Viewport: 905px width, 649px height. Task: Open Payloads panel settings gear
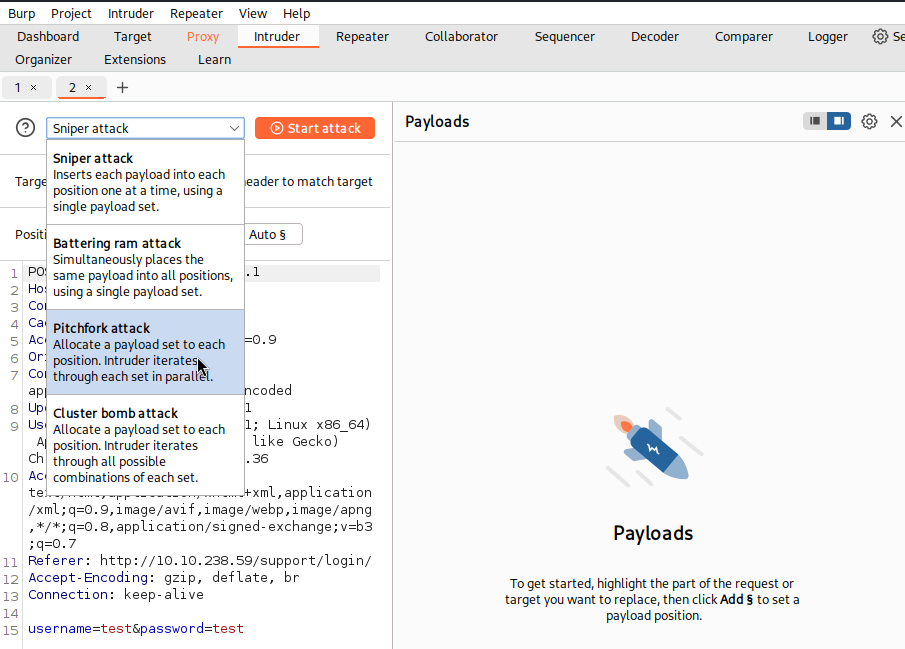coord(869,121)
